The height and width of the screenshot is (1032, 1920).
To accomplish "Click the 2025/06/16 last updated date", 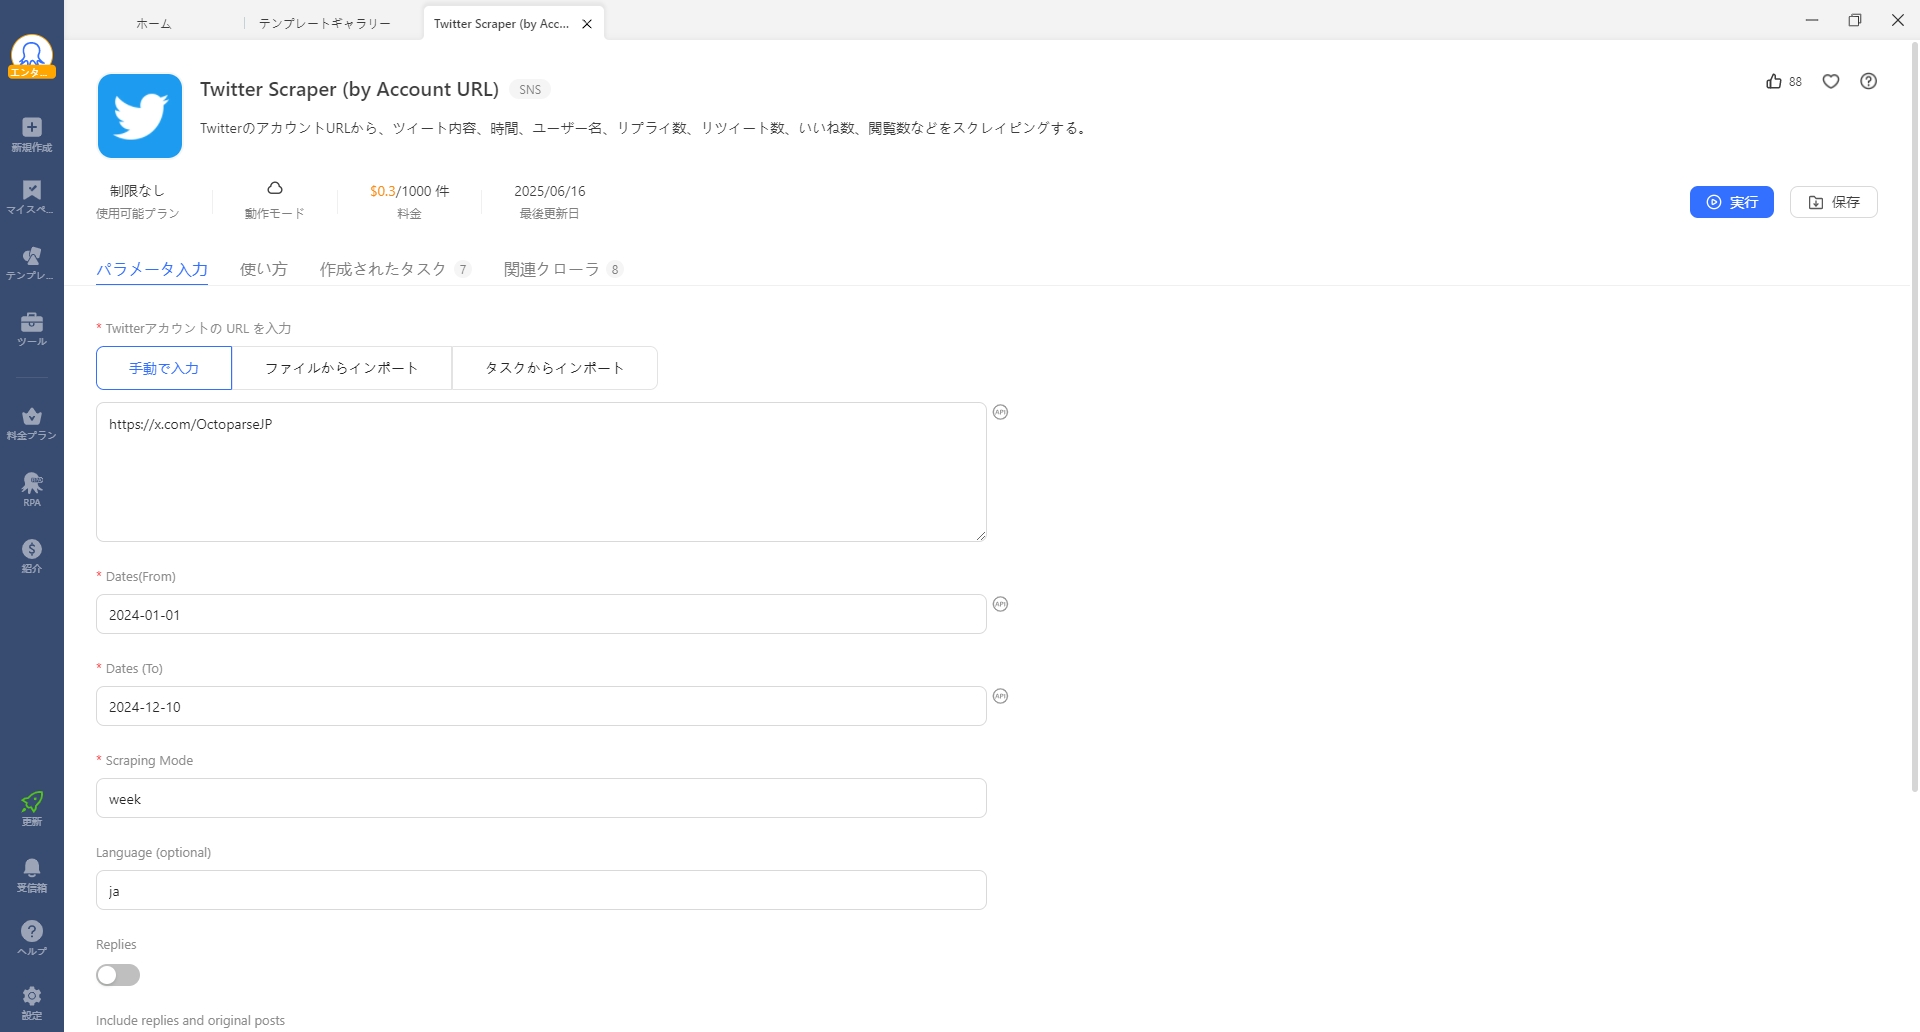I will click(550, 191).
